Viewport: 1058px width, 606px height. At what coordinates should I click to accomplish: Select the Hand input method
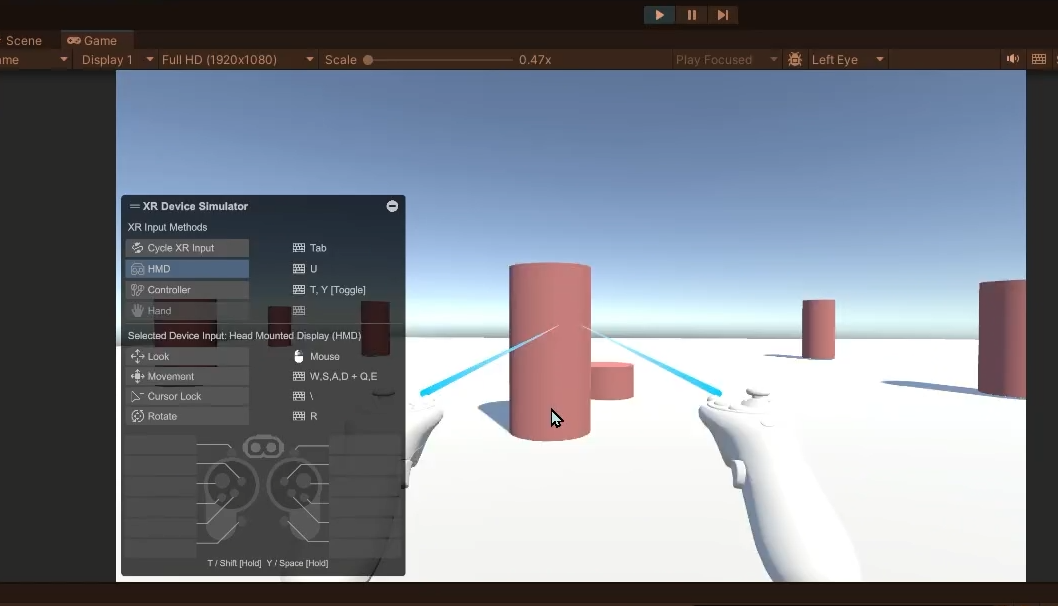[187, 310]
